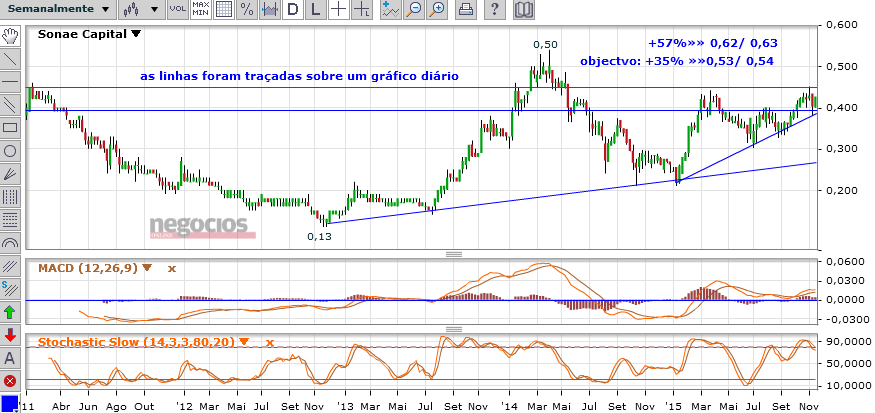
Task: Select the horizontal line tool
Action: coord(10,82)
